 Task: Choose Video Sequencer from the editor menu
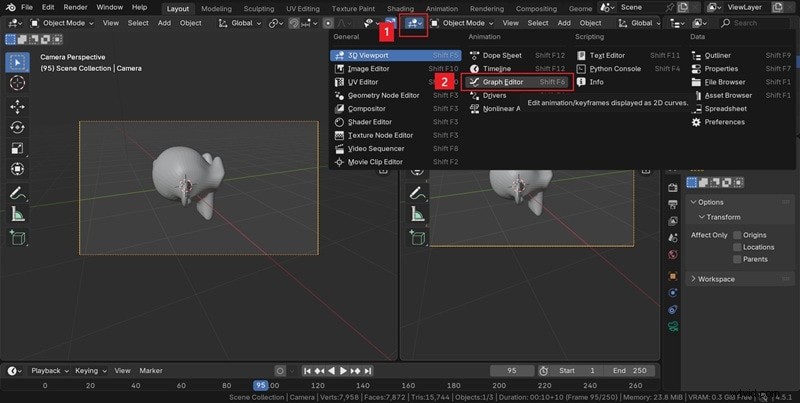click(x=396, y=149)
